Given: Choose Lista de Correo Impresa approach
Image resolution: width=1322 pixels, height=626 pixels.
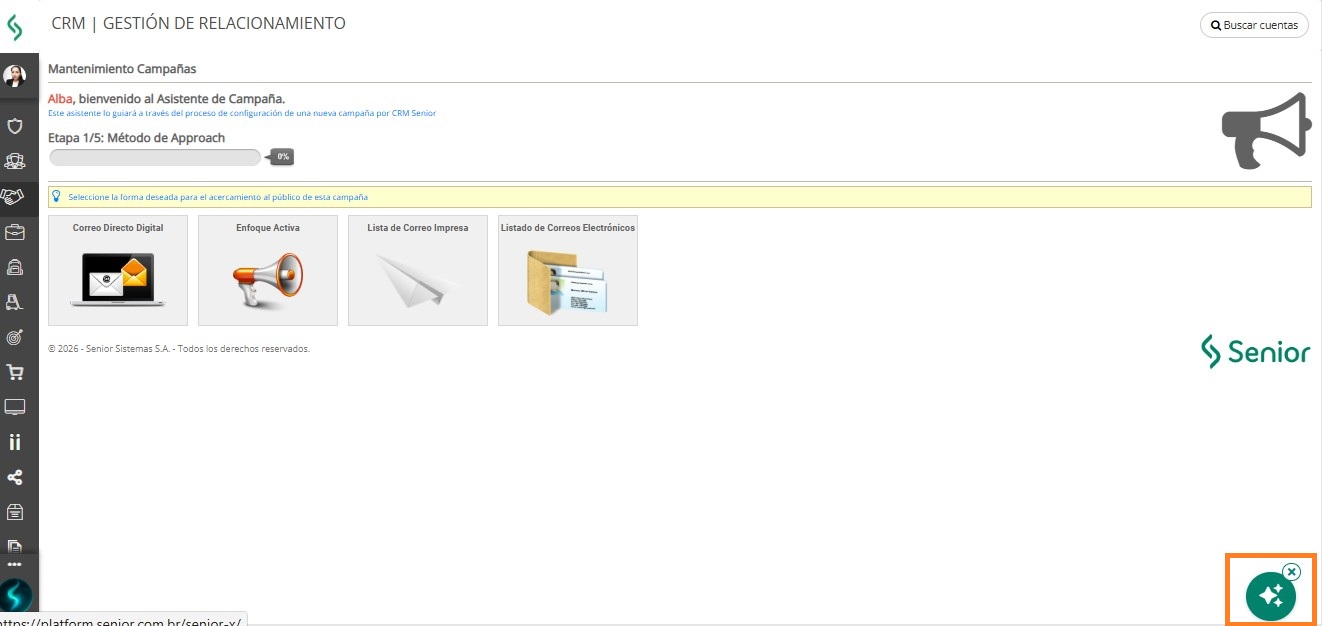Looking at the screenshot, I should tap(418, 270).
